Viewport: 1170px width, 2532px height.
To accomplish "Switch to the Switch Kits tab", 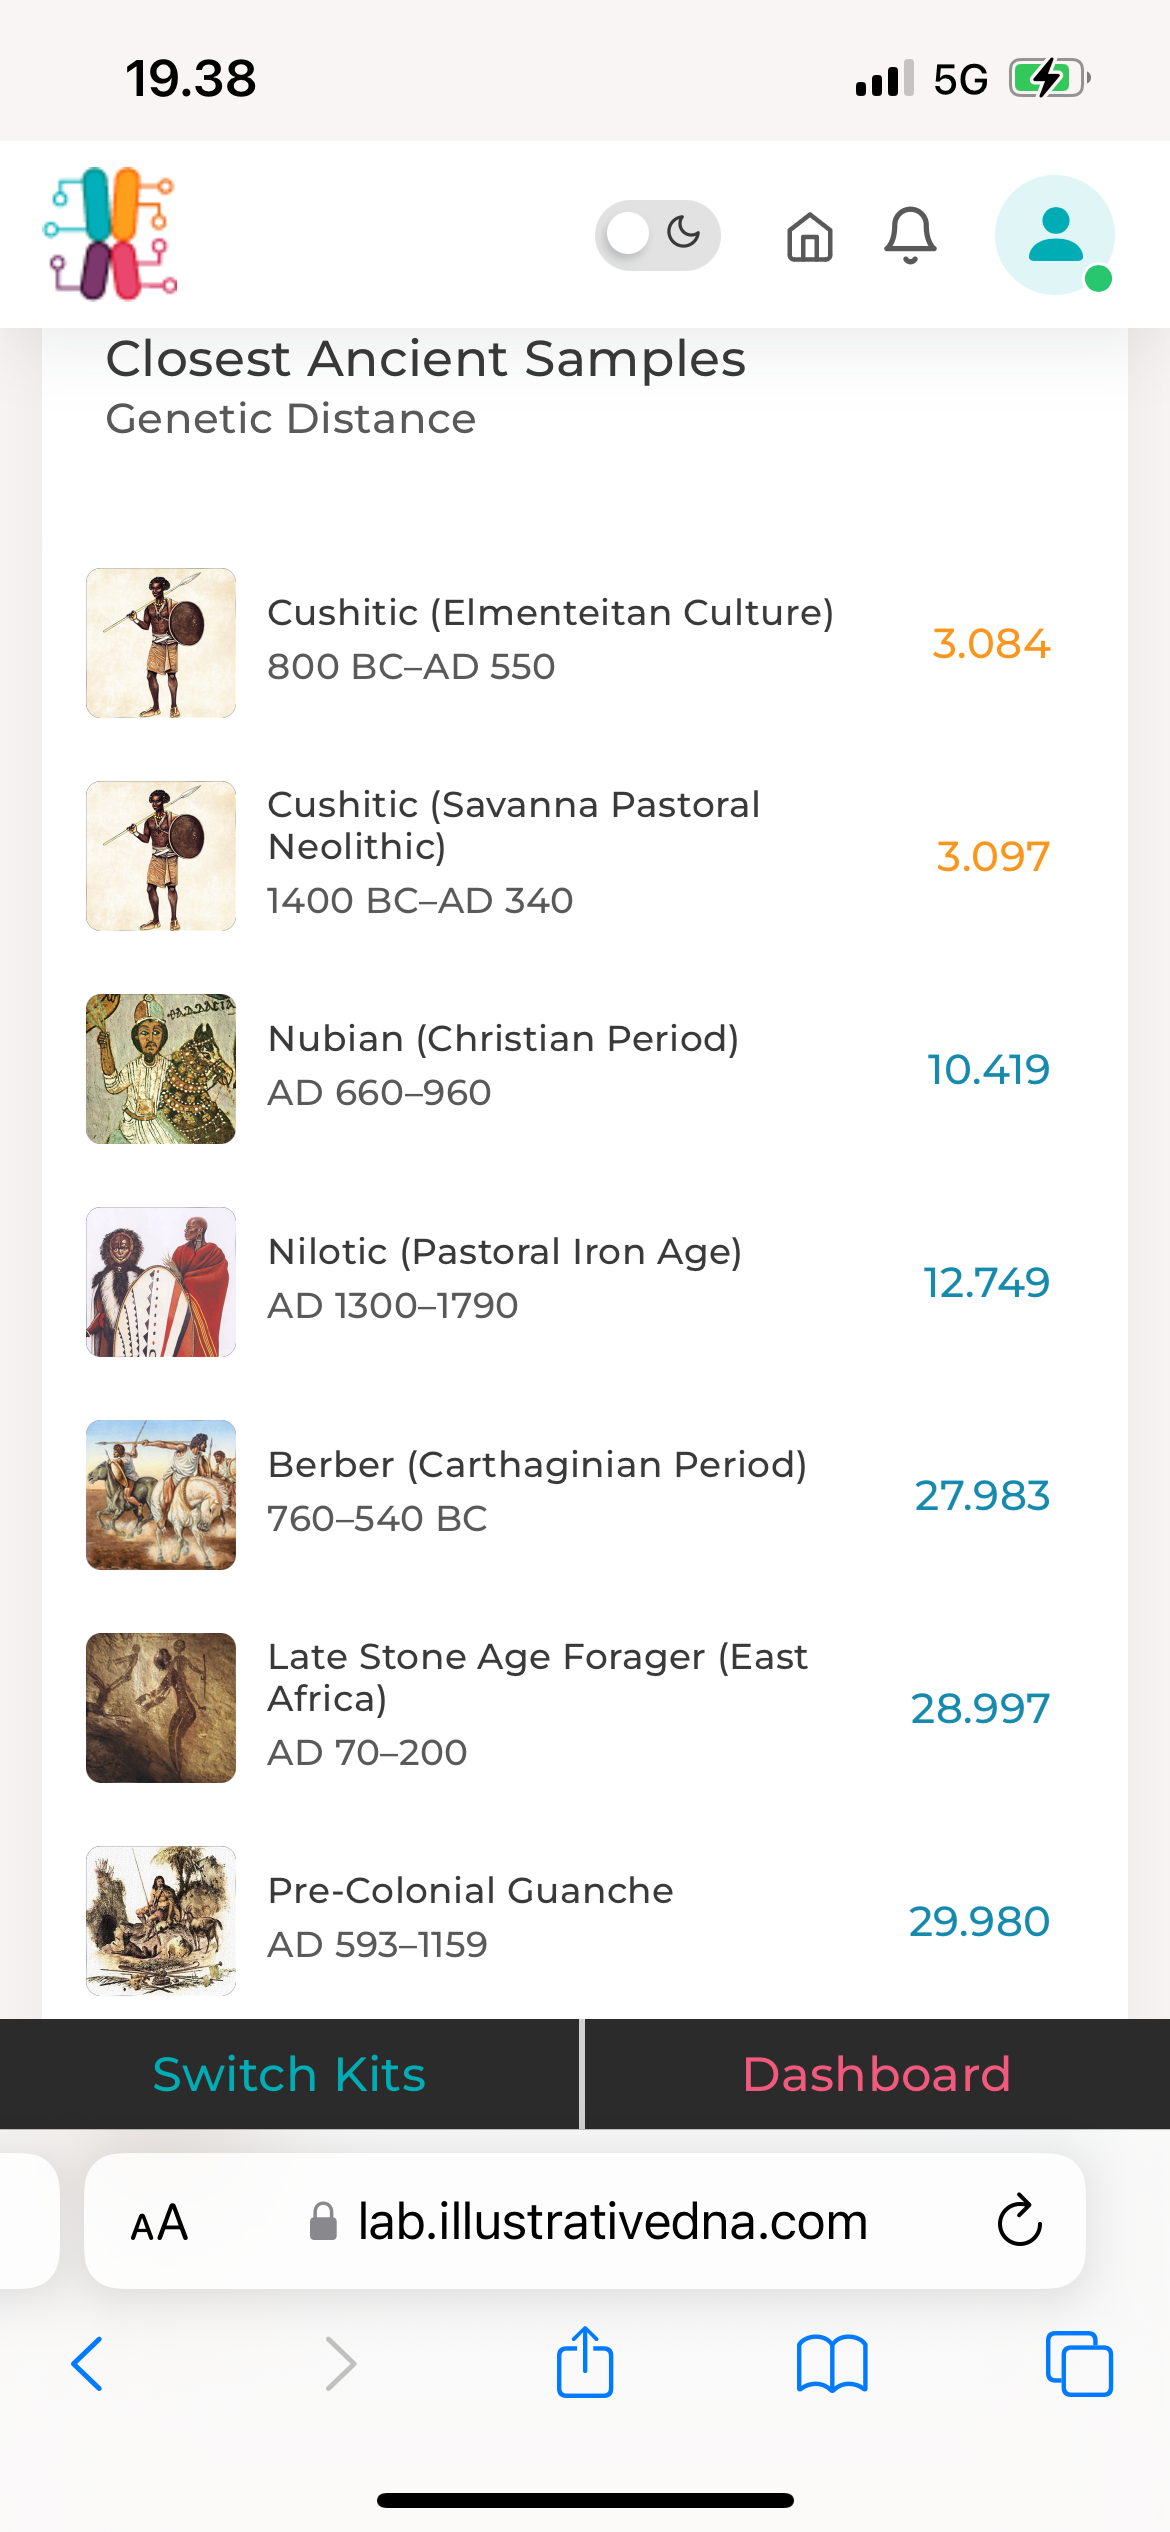I will pos(289,2074).
